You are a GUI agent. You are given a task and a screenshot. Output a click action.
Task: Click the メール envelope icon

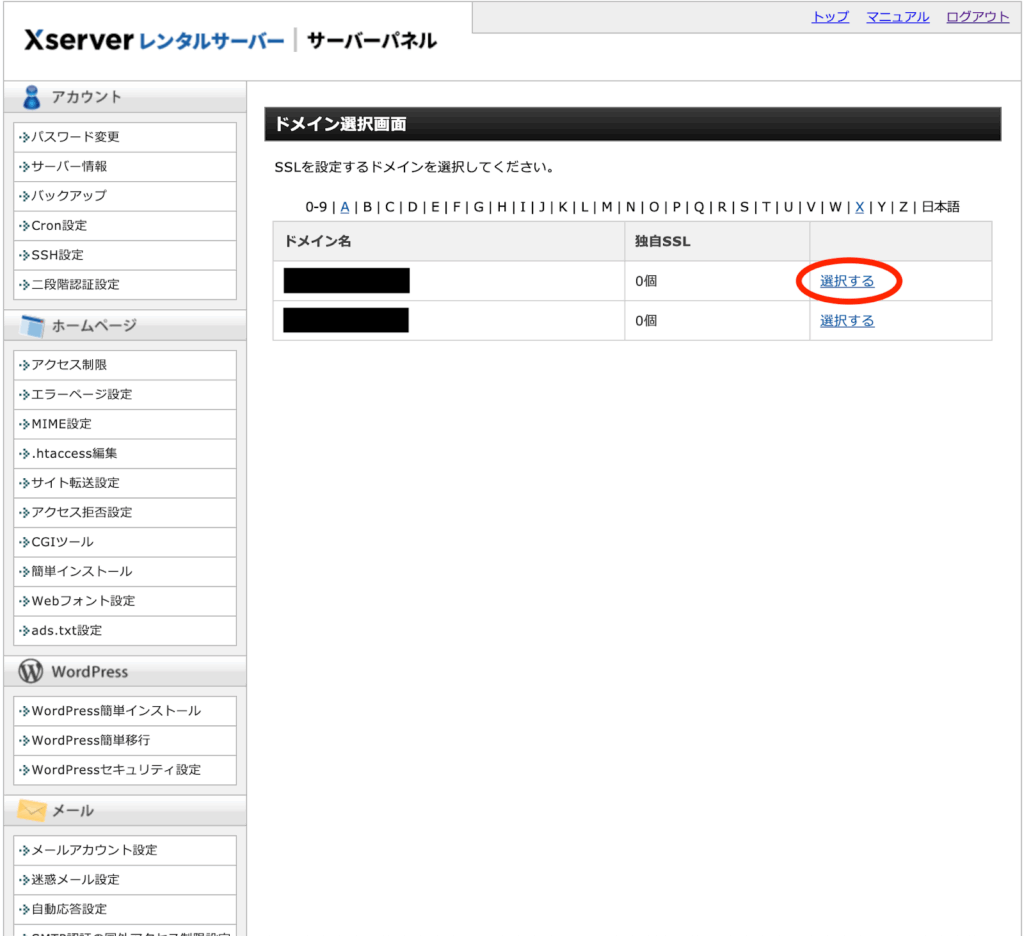pos(32,810)
